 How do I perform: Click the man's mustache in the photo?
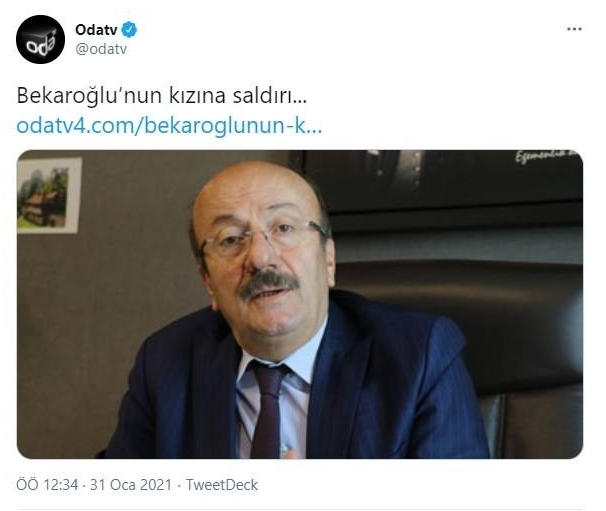pos(268,284)
